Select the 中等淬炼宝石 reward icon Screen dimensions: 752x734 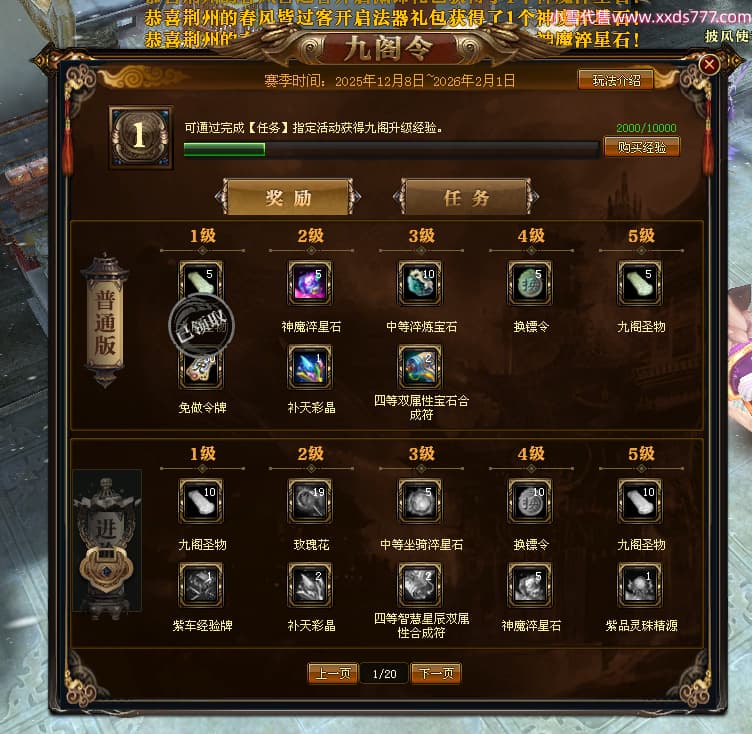pos(420,283)
